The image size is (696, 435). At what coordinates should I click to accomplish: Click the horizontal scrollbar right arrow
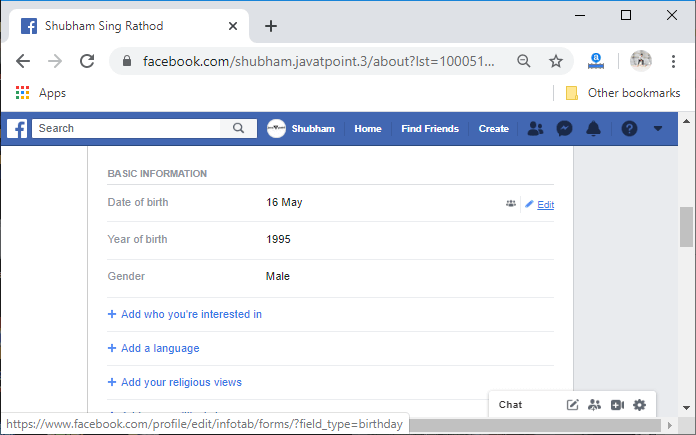670,425
